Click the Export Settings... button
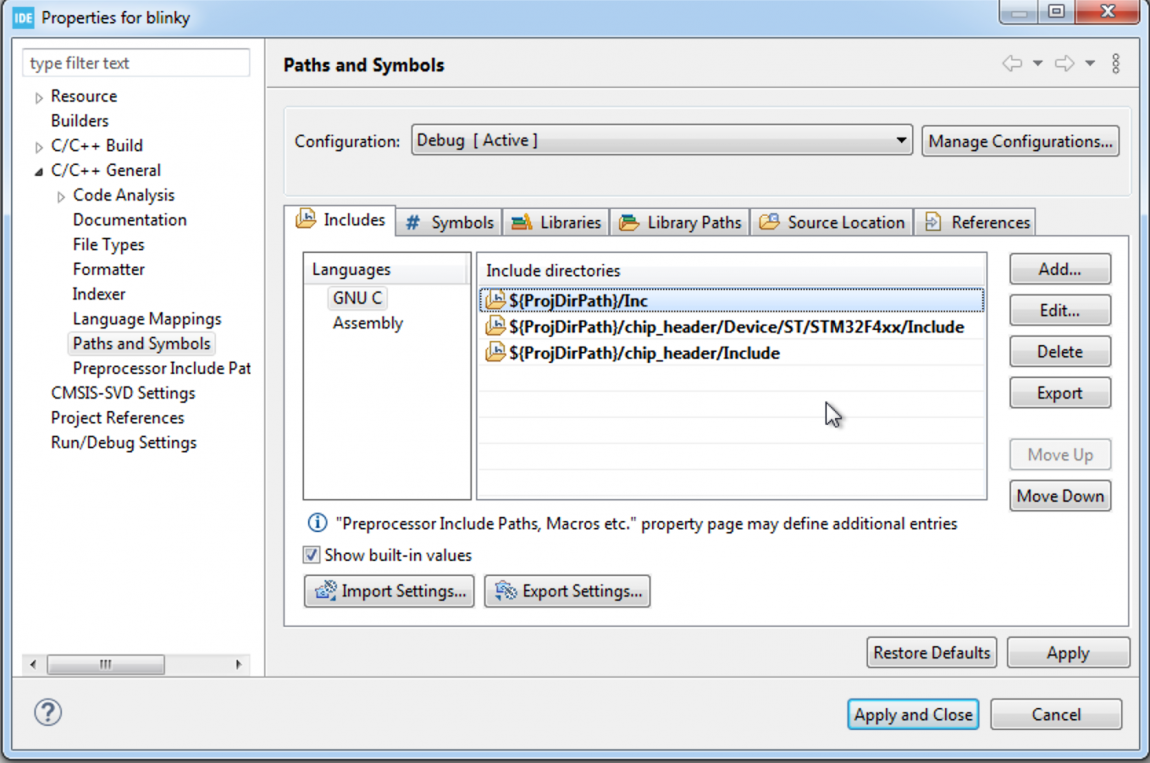Image resolution: width=1150 pixels, height=763 pixels. click(568, 591)
